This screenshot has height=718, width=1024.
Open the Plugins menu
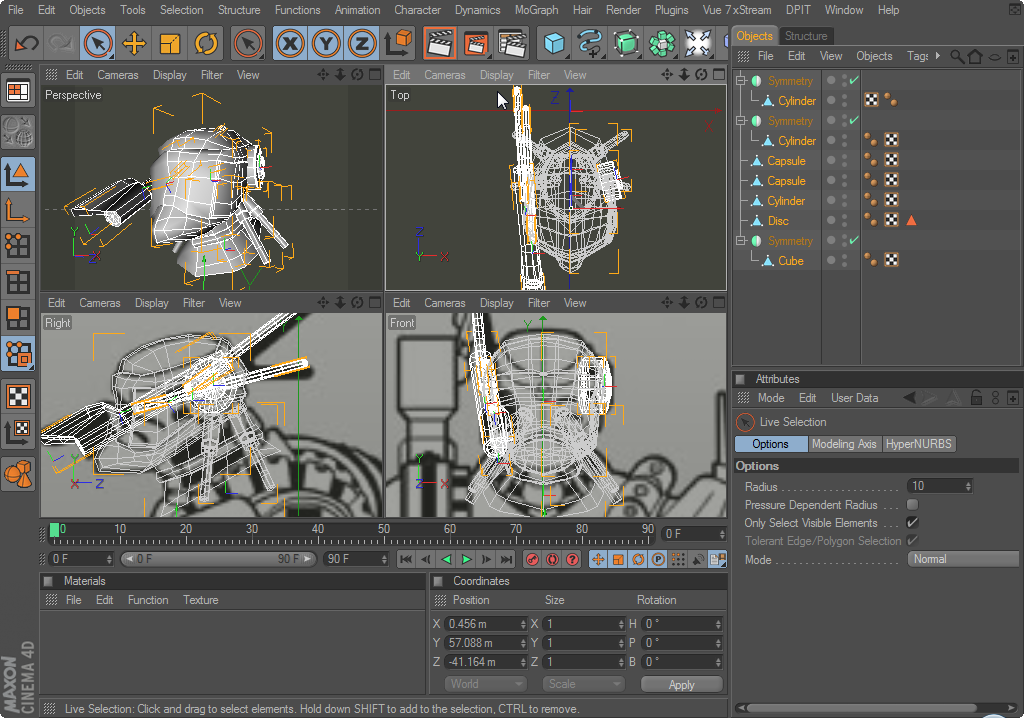(x=671, y=10)
